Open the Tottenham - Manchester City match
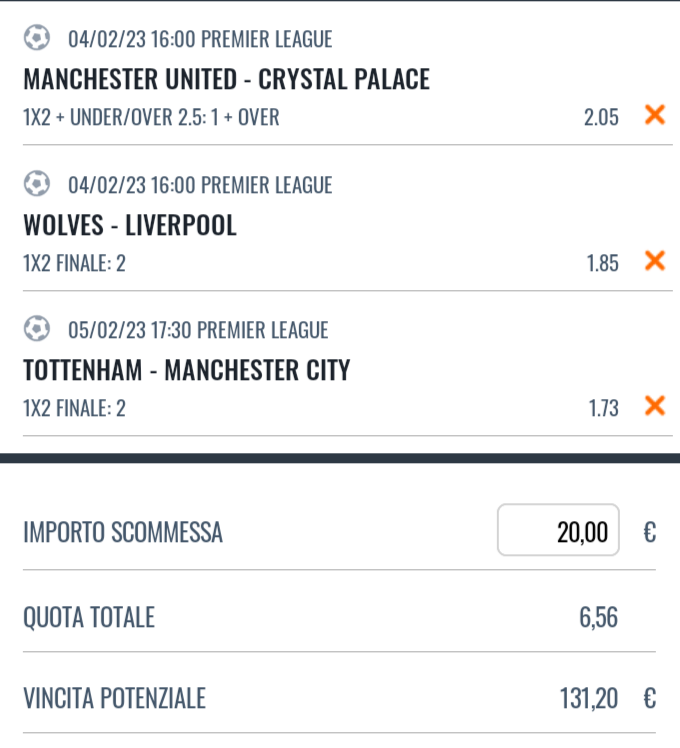680x748 pixels. (x=186, y=371)
